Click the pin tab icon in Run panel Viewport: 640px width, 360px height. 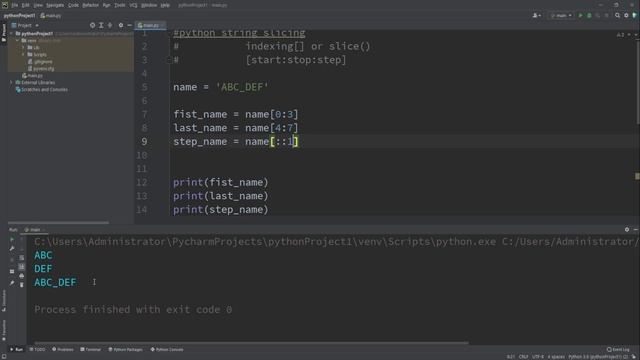(12, 282)
